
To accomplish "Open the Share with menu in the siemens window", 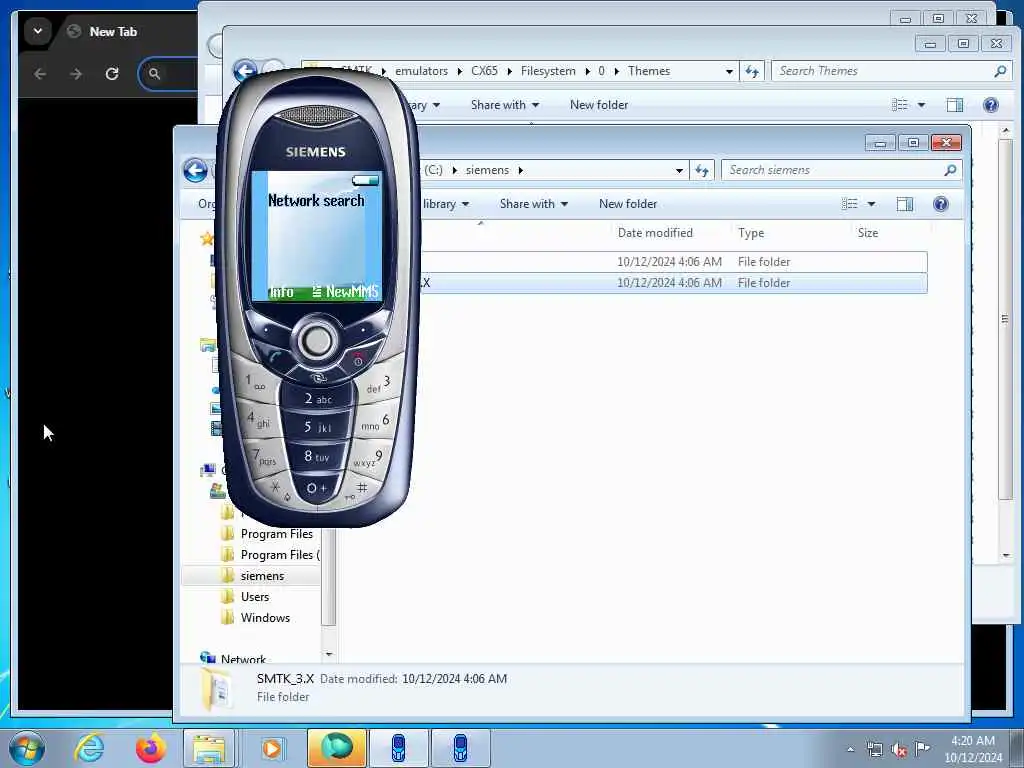I will pos(534,204).
